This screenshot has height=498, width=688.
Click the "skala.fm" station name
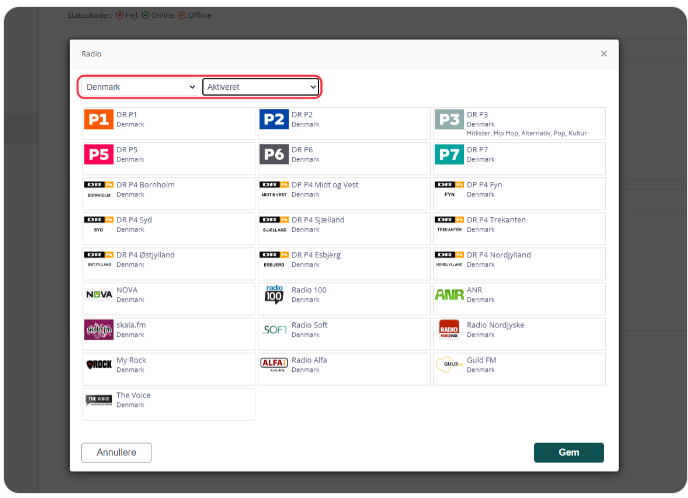[x=131, y=325]
